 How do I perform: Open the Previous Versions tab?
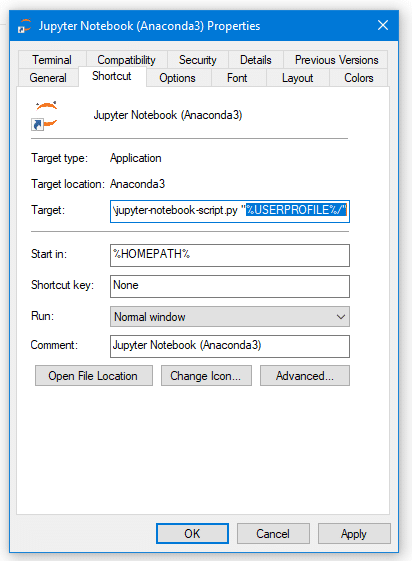336,60
